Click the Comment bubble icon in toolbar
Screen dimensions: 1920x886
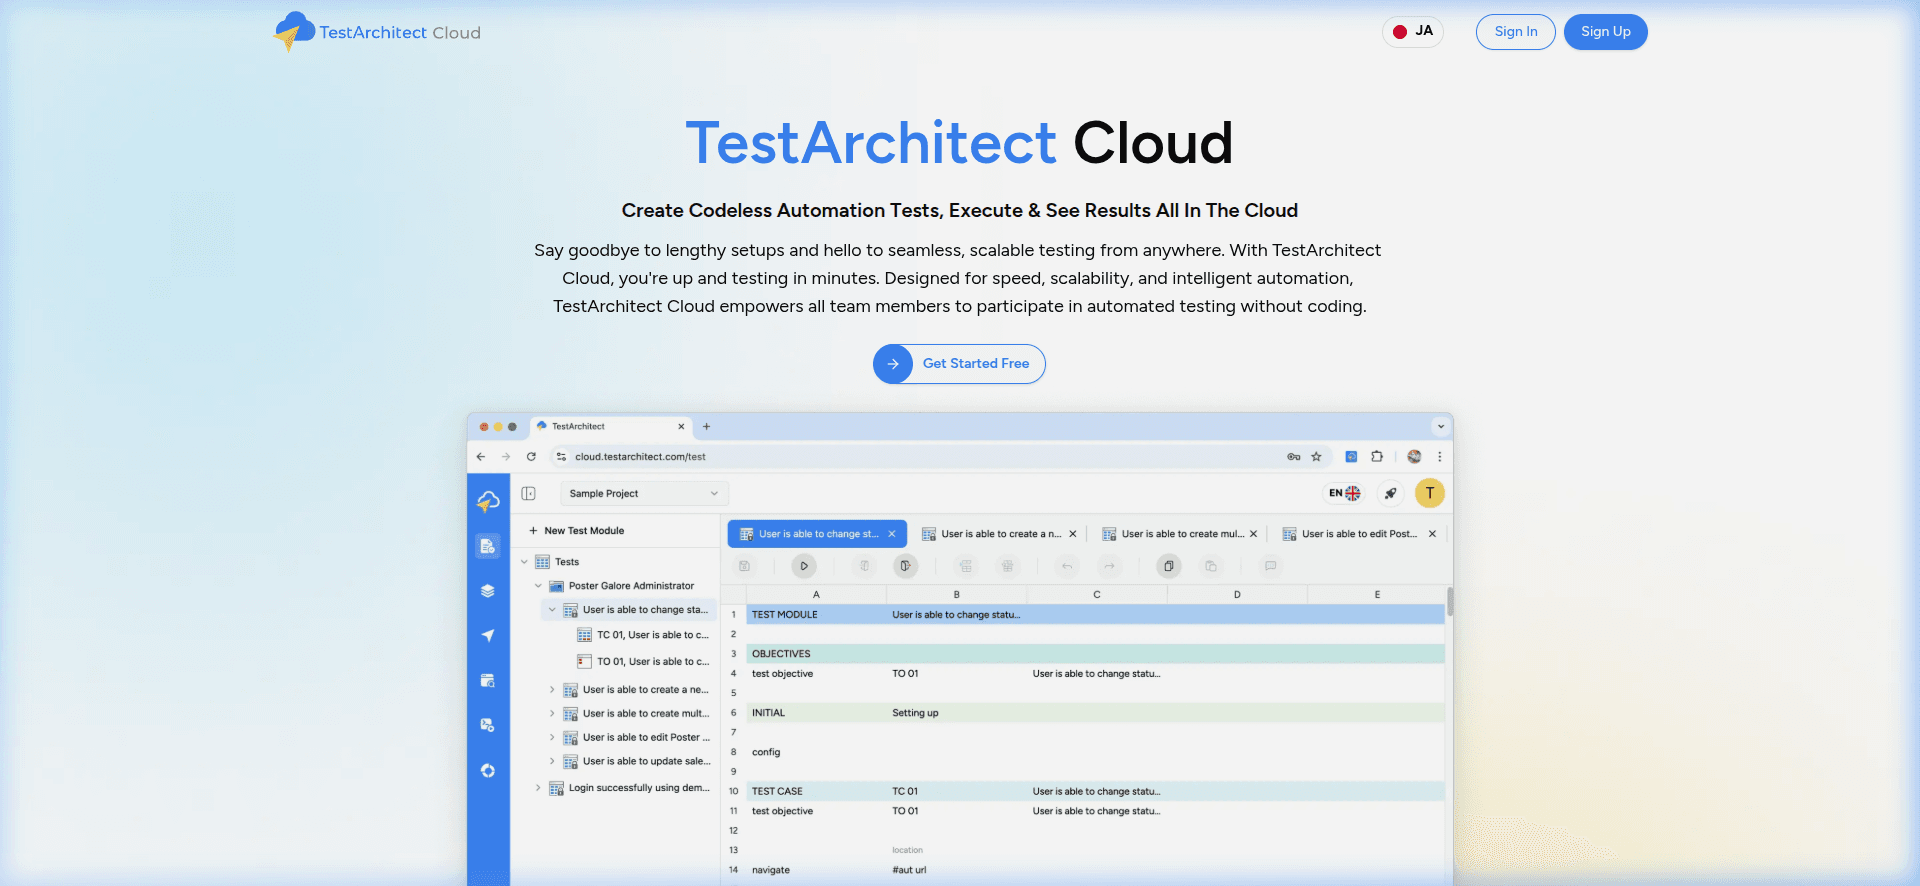point(1271,566)
